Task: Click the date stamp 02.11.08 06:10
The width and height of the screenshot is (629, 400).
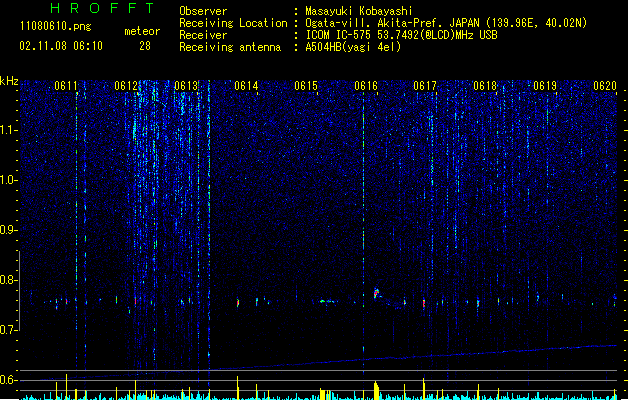Action: (x=61, y=46)
